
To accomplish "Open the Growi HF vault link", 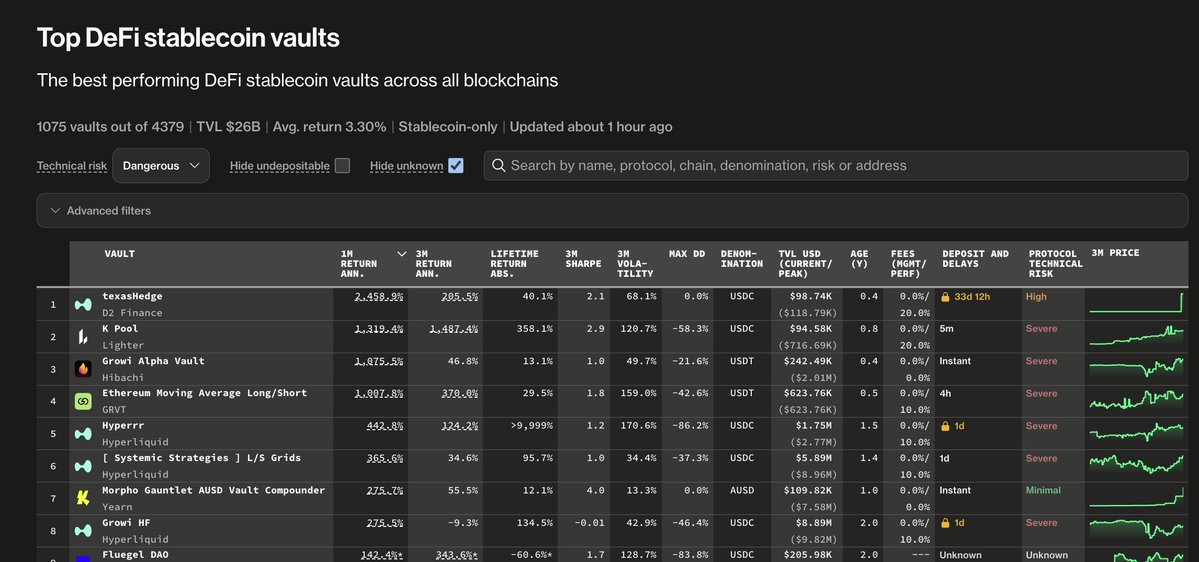I will click(x=126, y=522).
